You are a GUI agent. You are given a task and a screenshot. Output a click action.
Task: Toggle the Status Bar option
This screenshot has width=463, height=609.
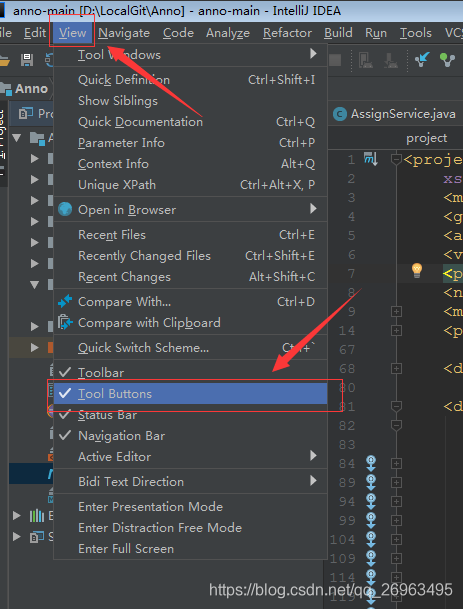point(190,414)
